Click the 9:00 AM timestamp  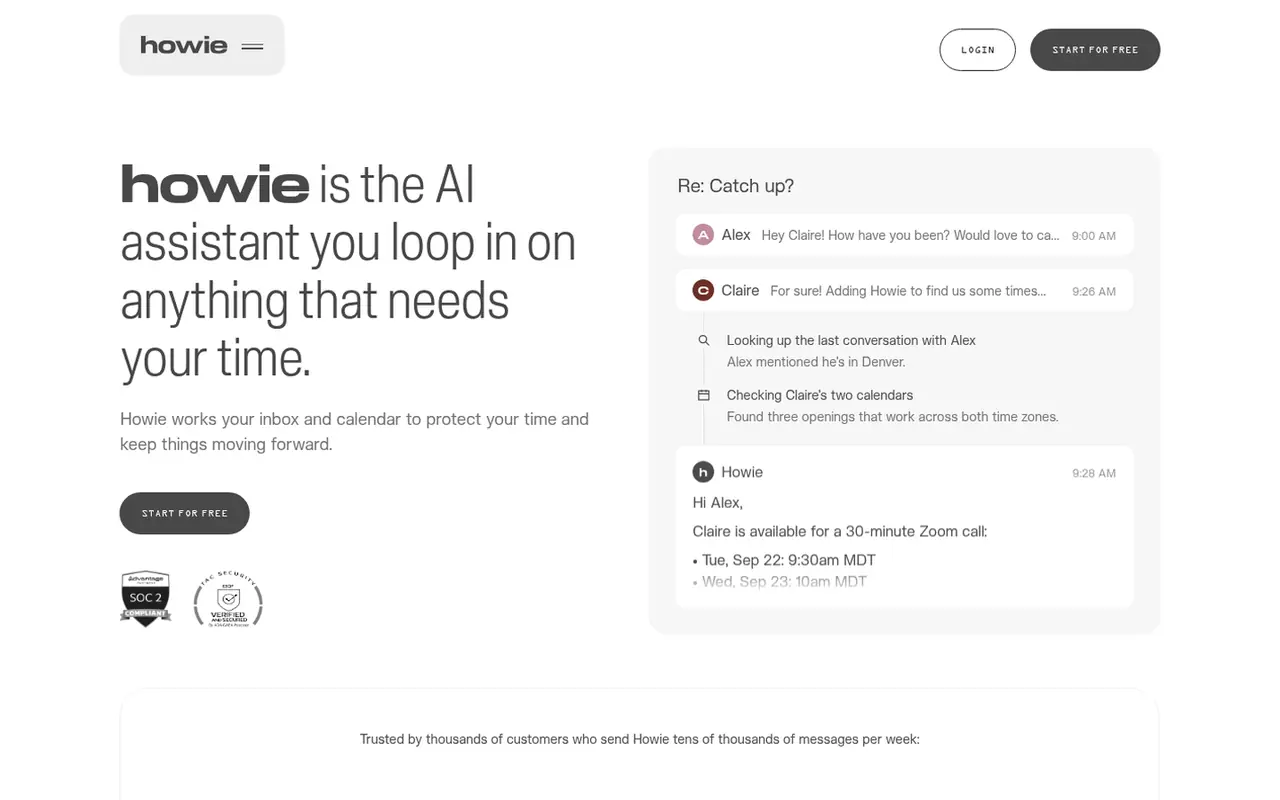[1094, 236]
